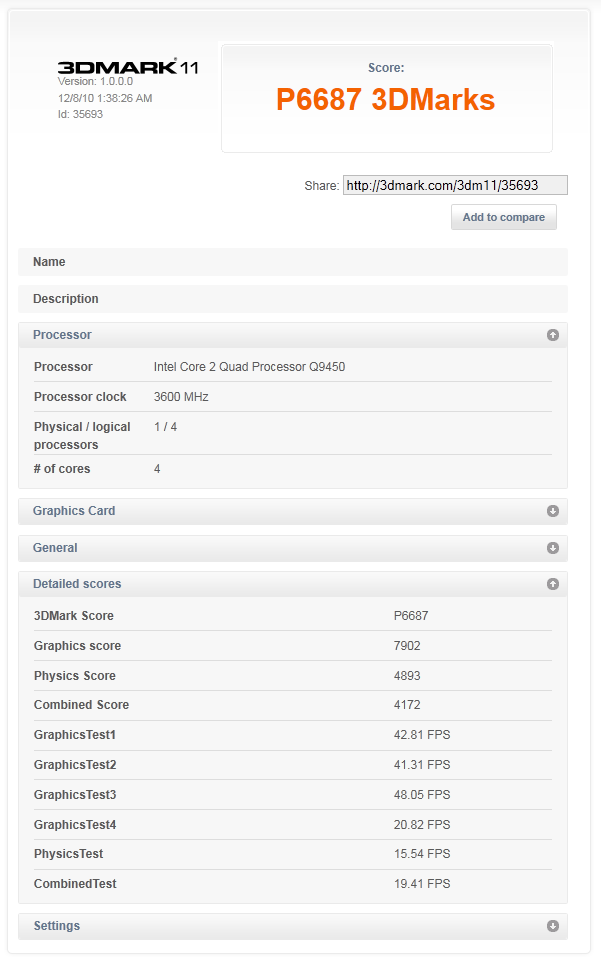601x963 pixels.
Task: Click the GraphicsTest1 '42.81 FPS' value
Action: [422, 735]
